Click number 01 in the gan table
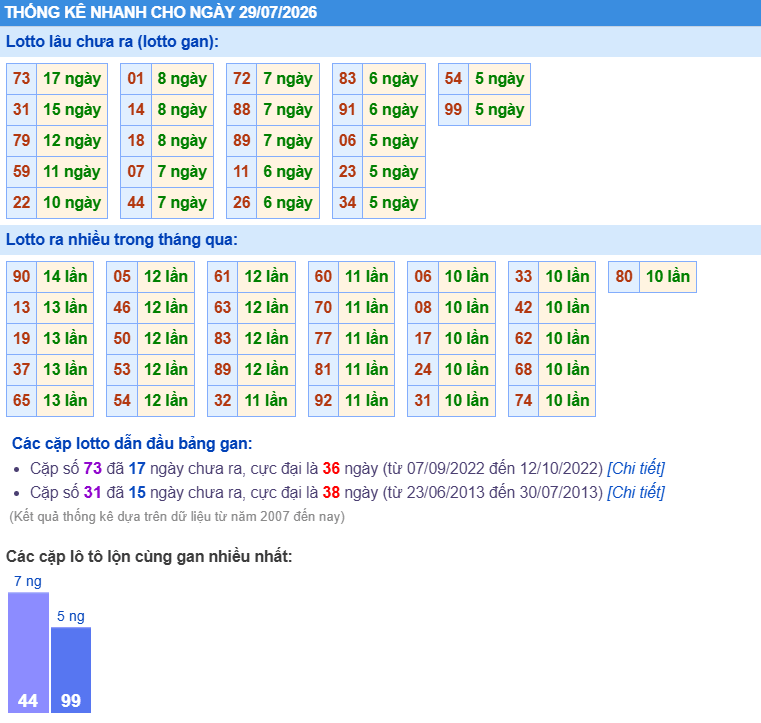 pyautogui.click(x=136, y=79)
